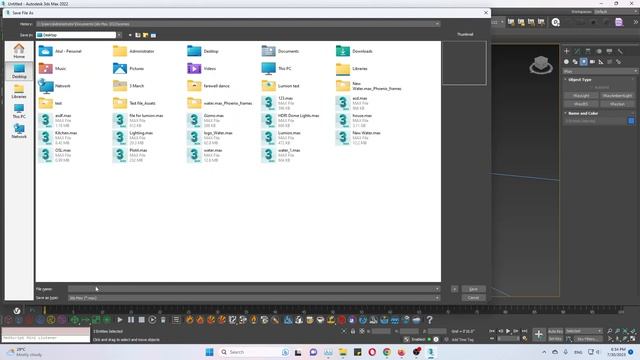Click the ViewCube in the viewport
640x360 pixels.
click(541, 64)
